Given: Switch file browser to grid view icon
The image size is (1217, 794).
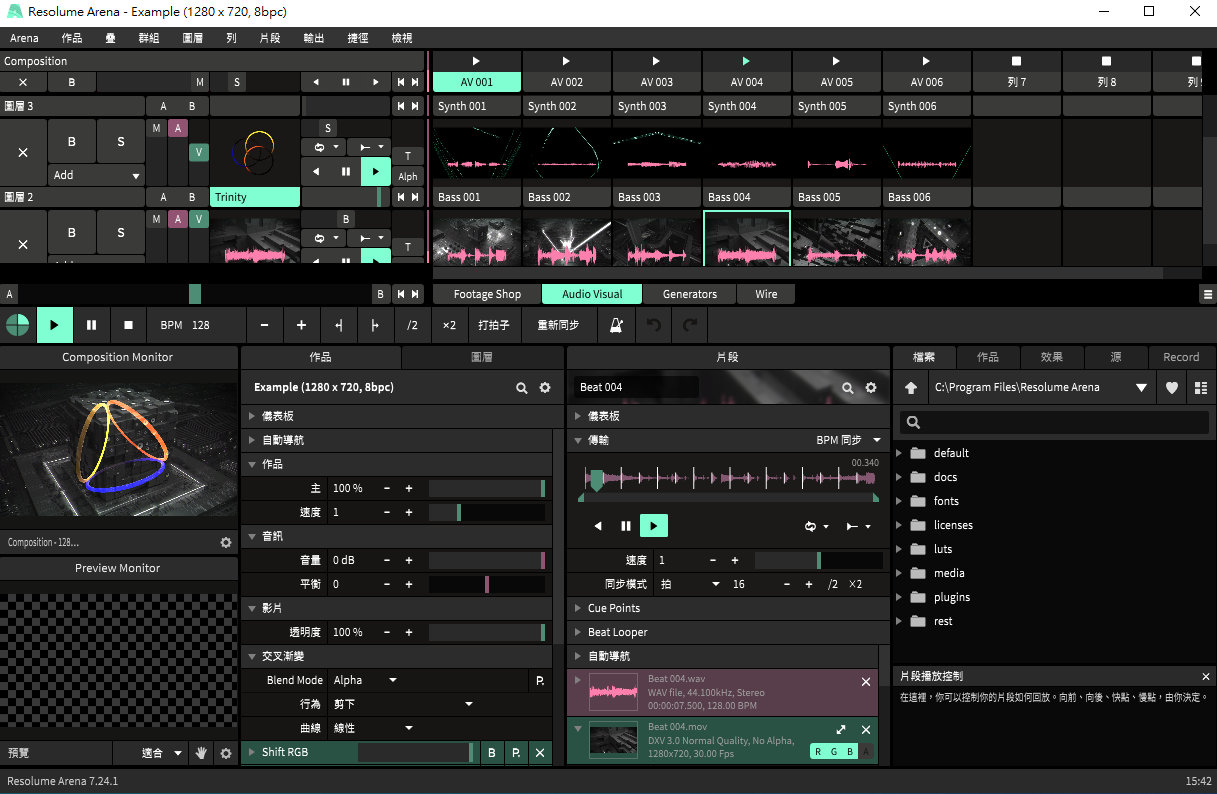Looking at the screenshot, I should [x=1201, y=388].
